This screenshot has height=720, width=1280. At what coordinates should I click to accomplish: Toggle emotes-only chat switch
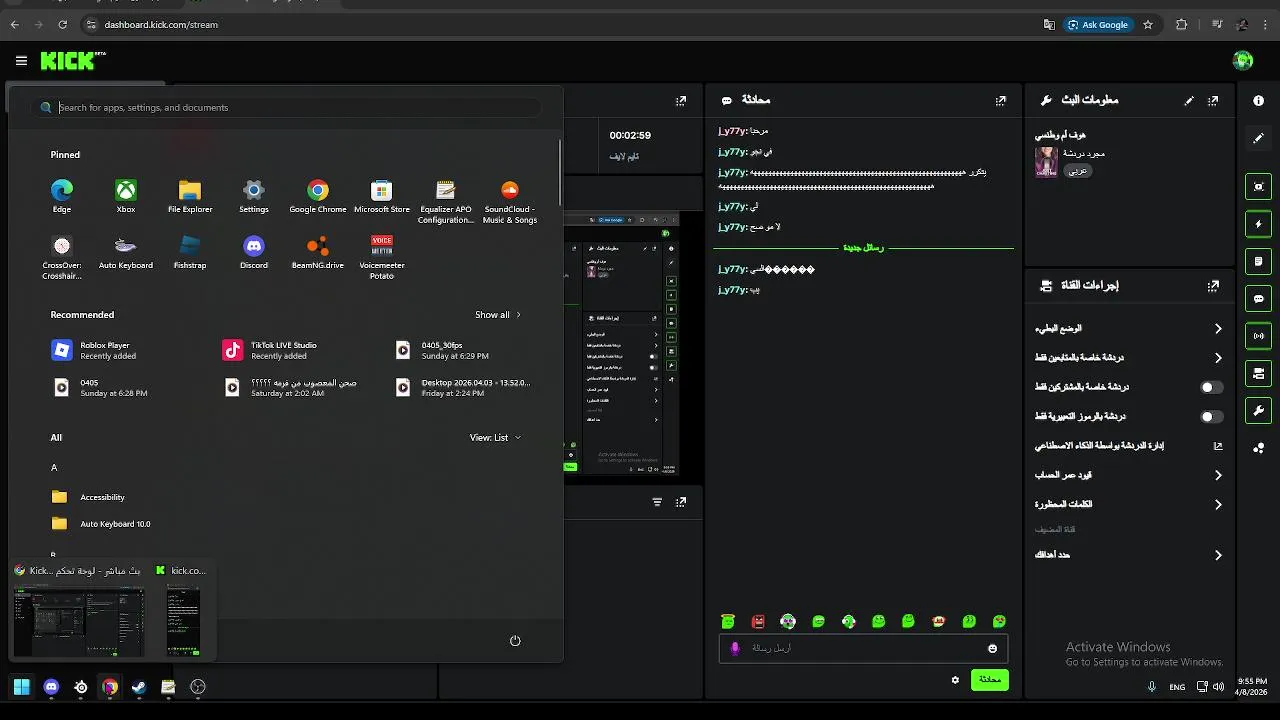[x=1210, y=416]
